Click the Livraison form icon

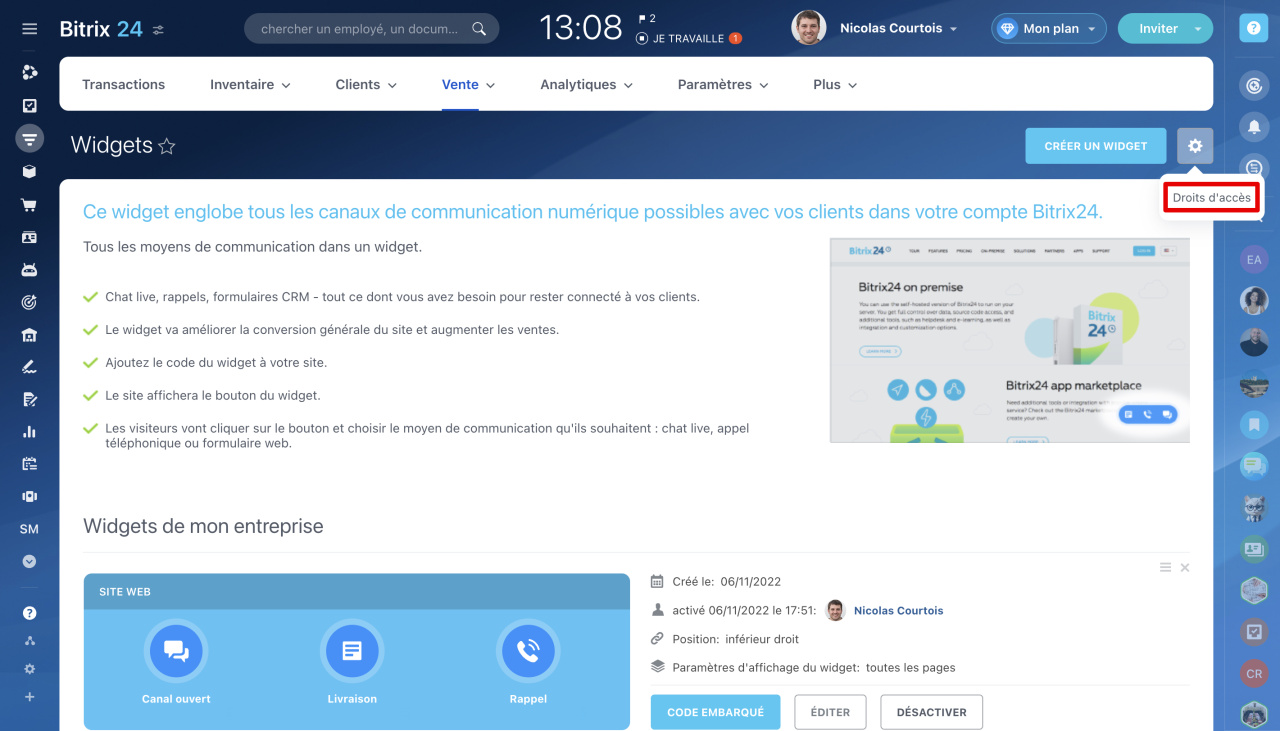(x=352, y=651)
